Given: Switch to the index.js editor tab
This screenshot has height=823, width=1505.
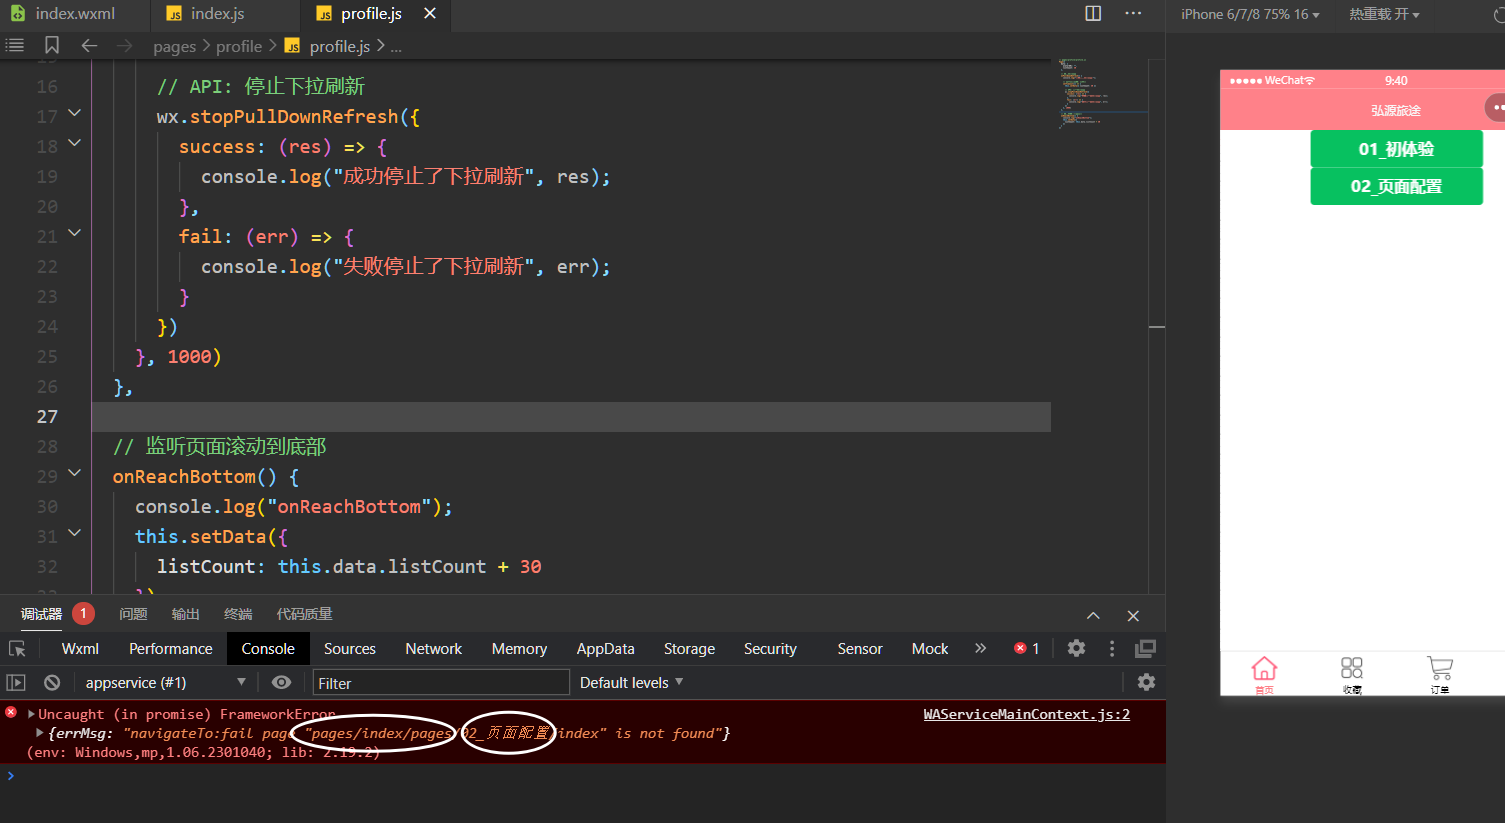Looking at the screenshot, I should pyautogui.click(x=217, y=13).
